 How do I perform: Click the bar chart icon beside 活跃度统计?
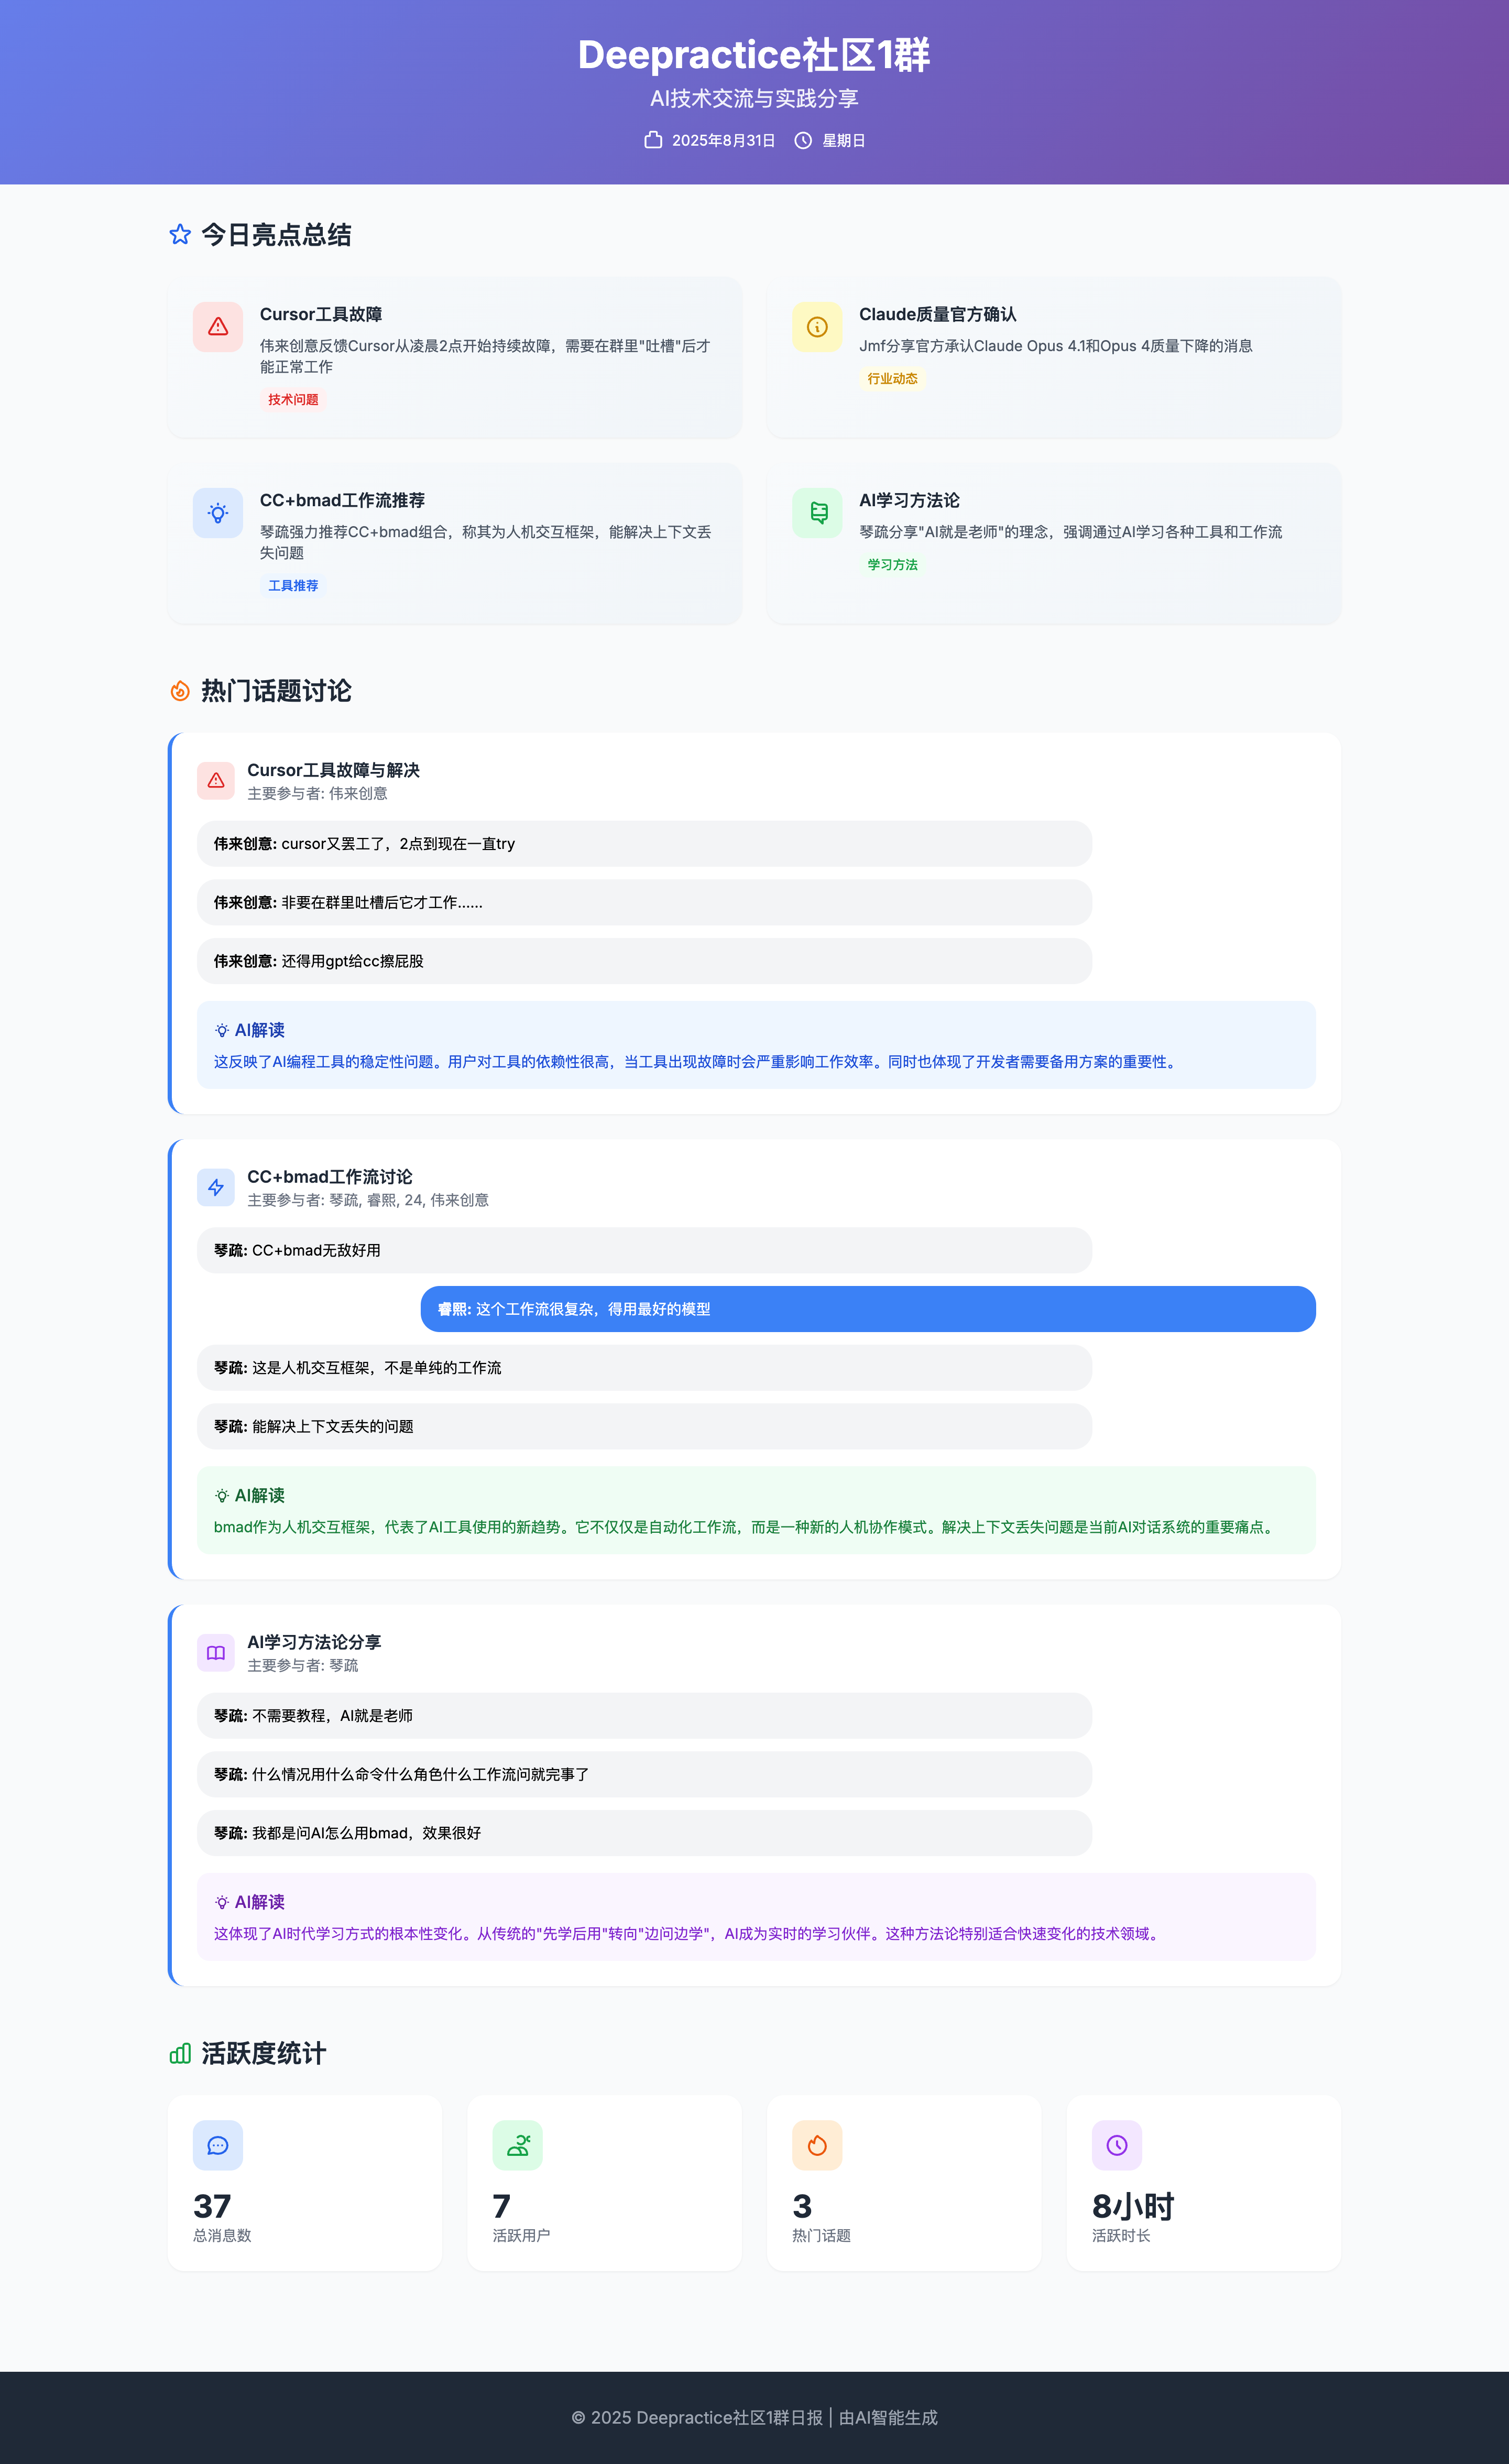pyautogui.click(x=180, y=2054)
